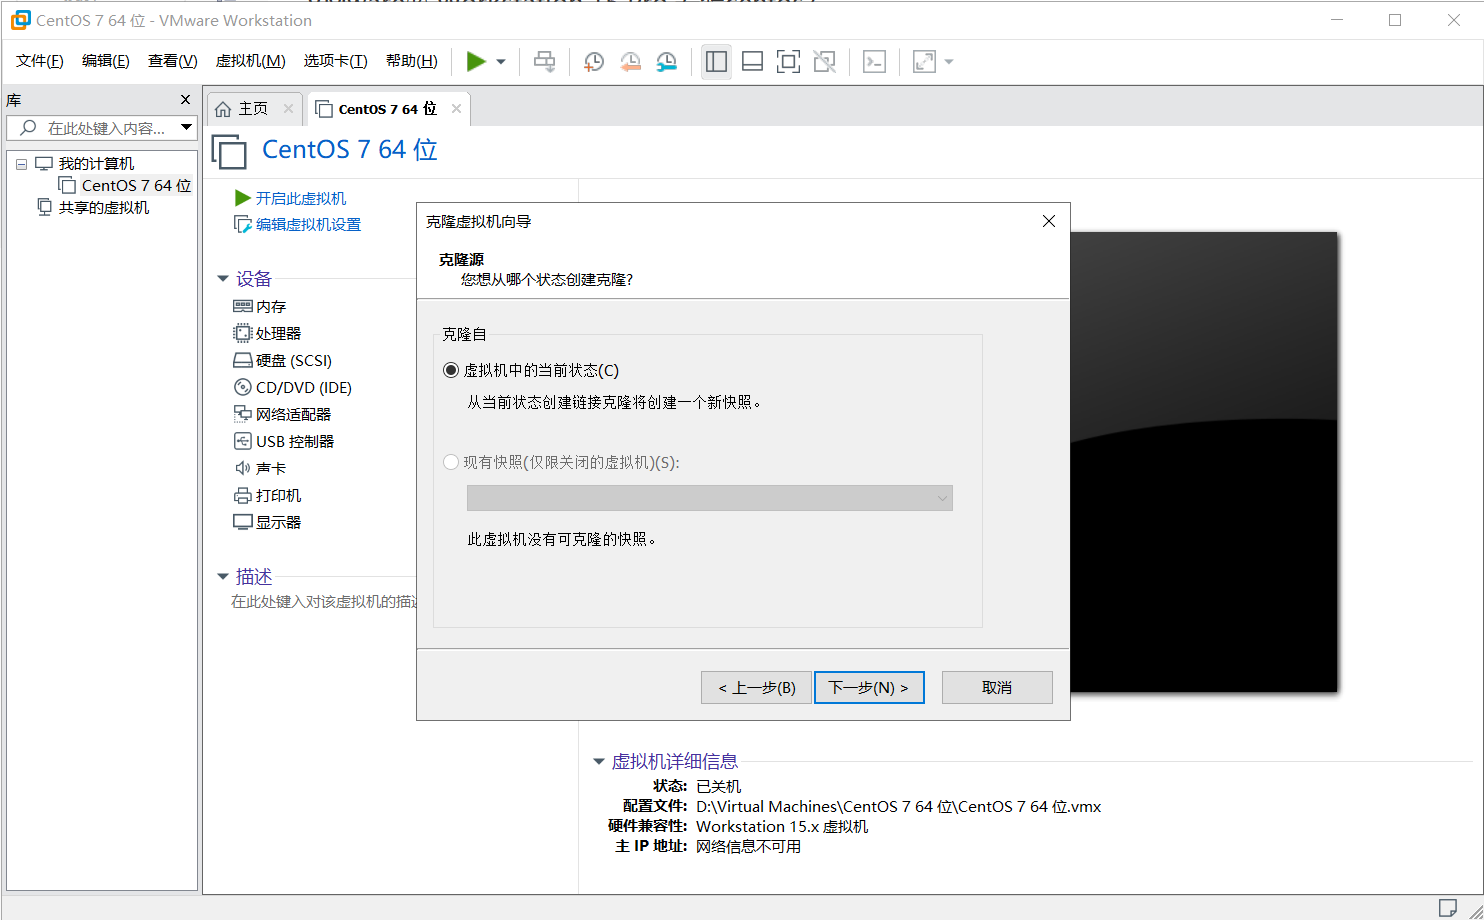
Task: Select 虚拟机中的当前状态(C) radio button
Action: pyautogui.click(x=451, y=371)
